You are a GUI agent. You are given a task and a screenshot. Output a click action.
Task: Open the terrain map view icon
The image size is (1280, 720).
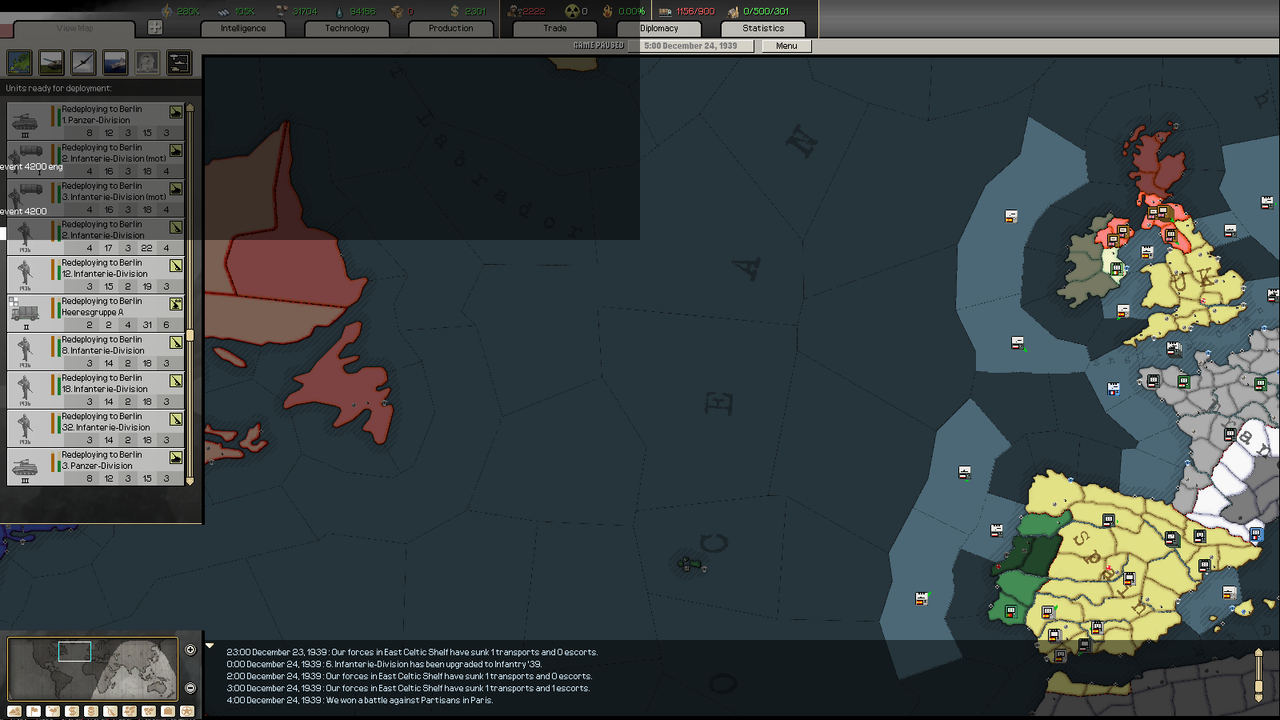[x=19, y=63]
